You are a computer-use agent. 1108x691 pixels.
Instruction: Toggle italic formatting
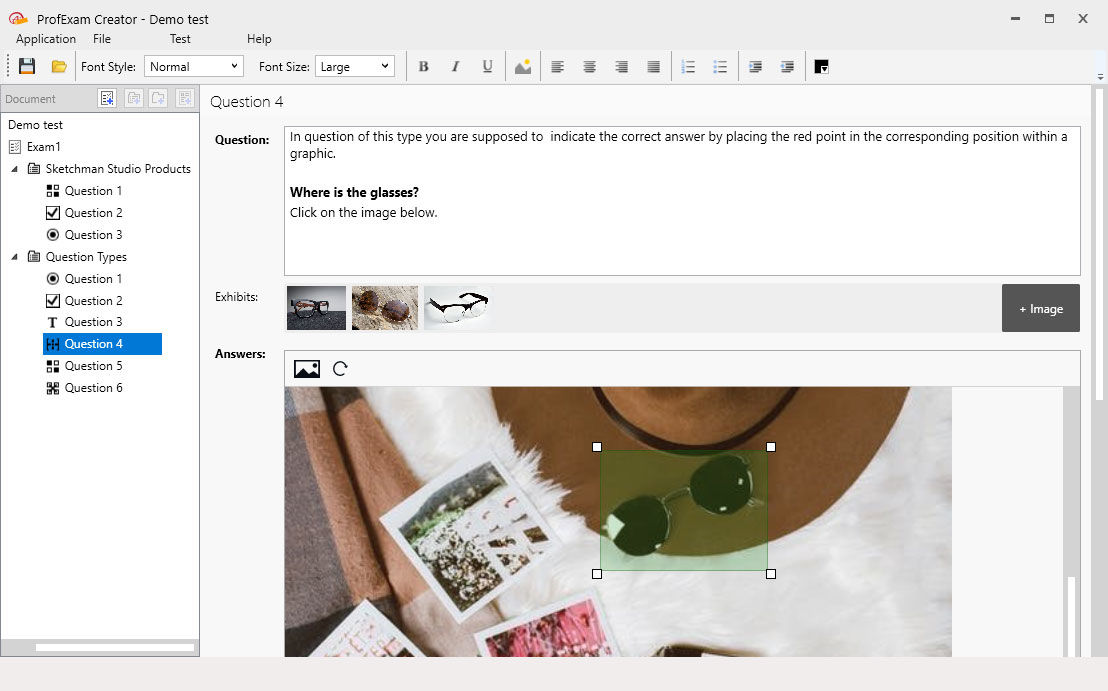455,66
